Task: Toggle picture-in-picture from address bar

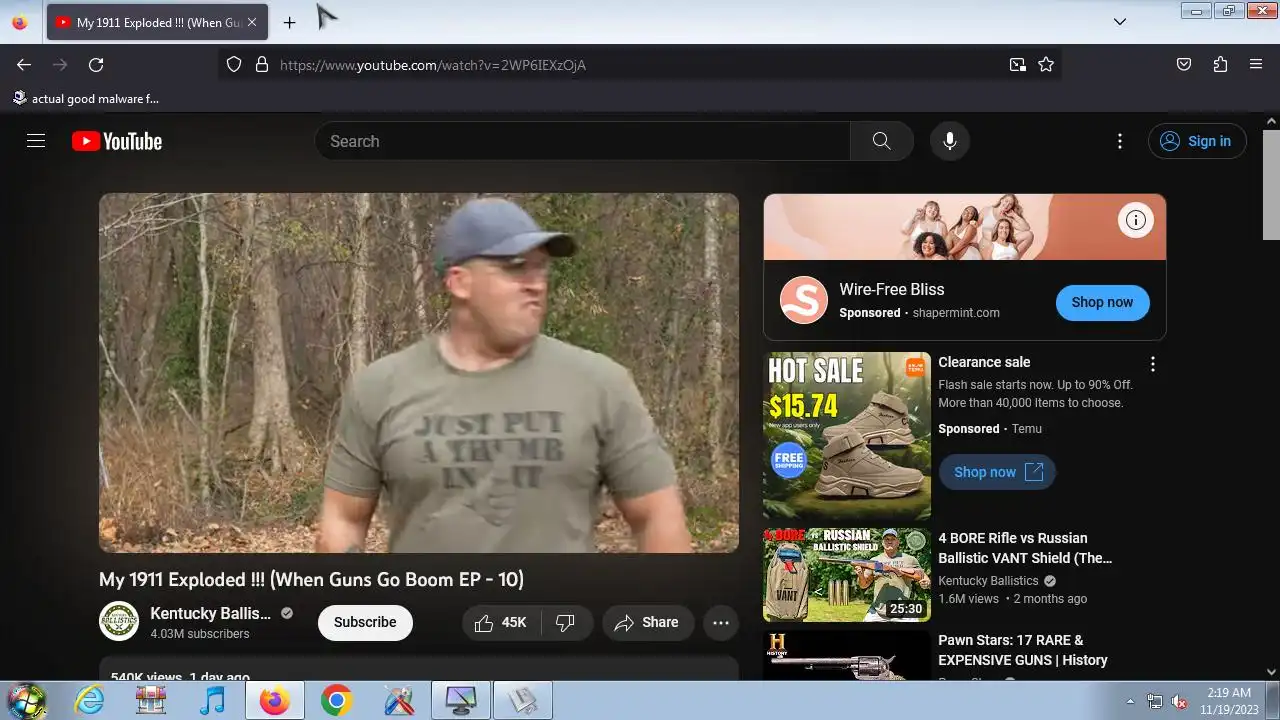Action: pos(1017,64)
